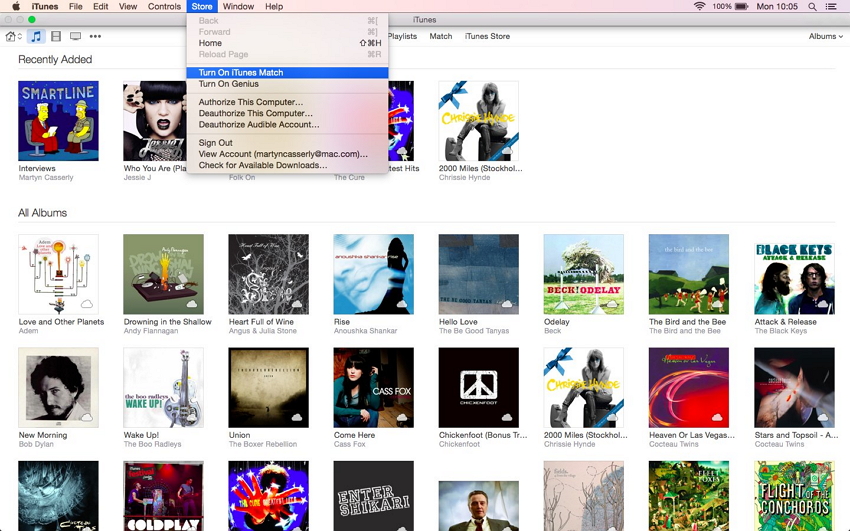Image resolution: width=850 pixels, height=531 pixels.
Task: Turn On Genius in Store menu
Action: coord(228,84)
